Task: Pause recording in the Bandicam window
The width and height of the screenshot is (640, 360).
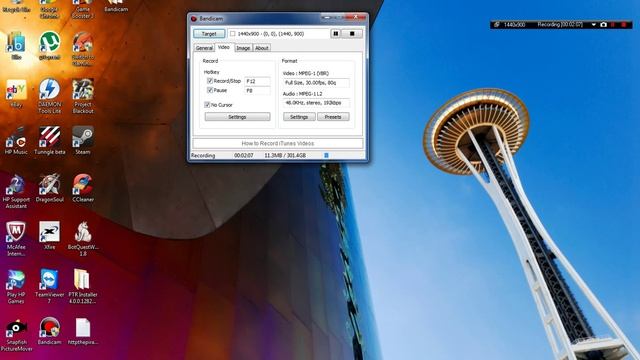Action: [336, 33]
